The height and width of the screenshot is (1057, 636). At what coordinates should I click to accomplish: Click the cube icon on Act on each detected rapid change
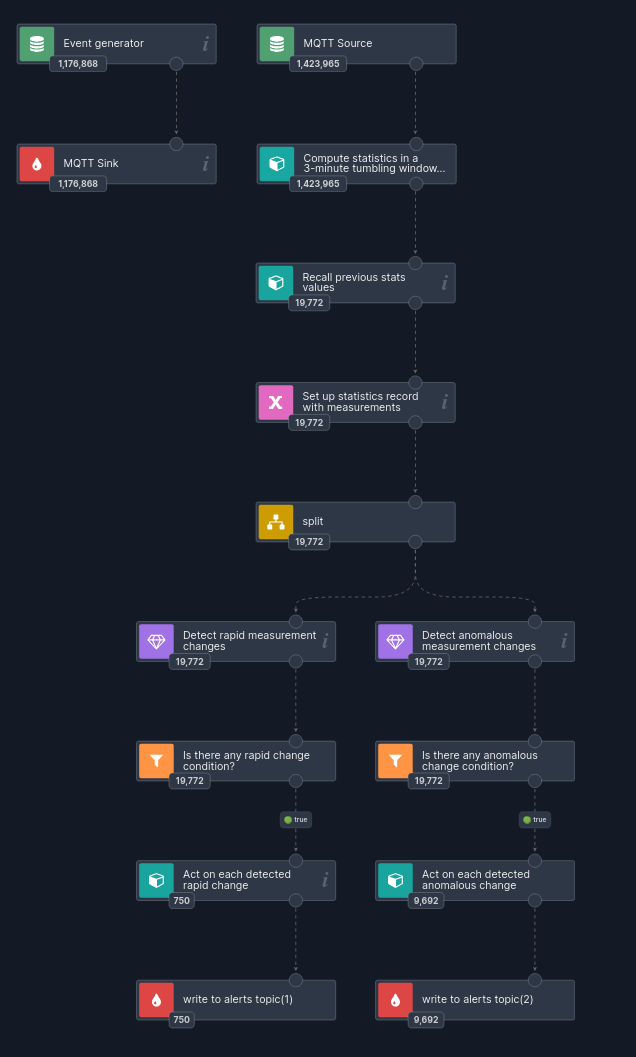[x=156, y=880]
